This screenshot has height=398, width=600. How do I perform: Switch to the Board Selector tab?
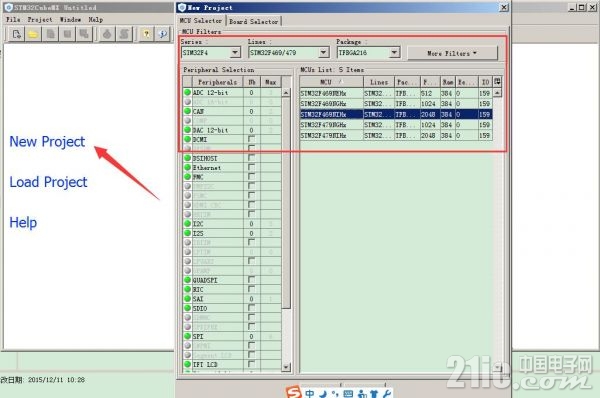coord(254,21)
